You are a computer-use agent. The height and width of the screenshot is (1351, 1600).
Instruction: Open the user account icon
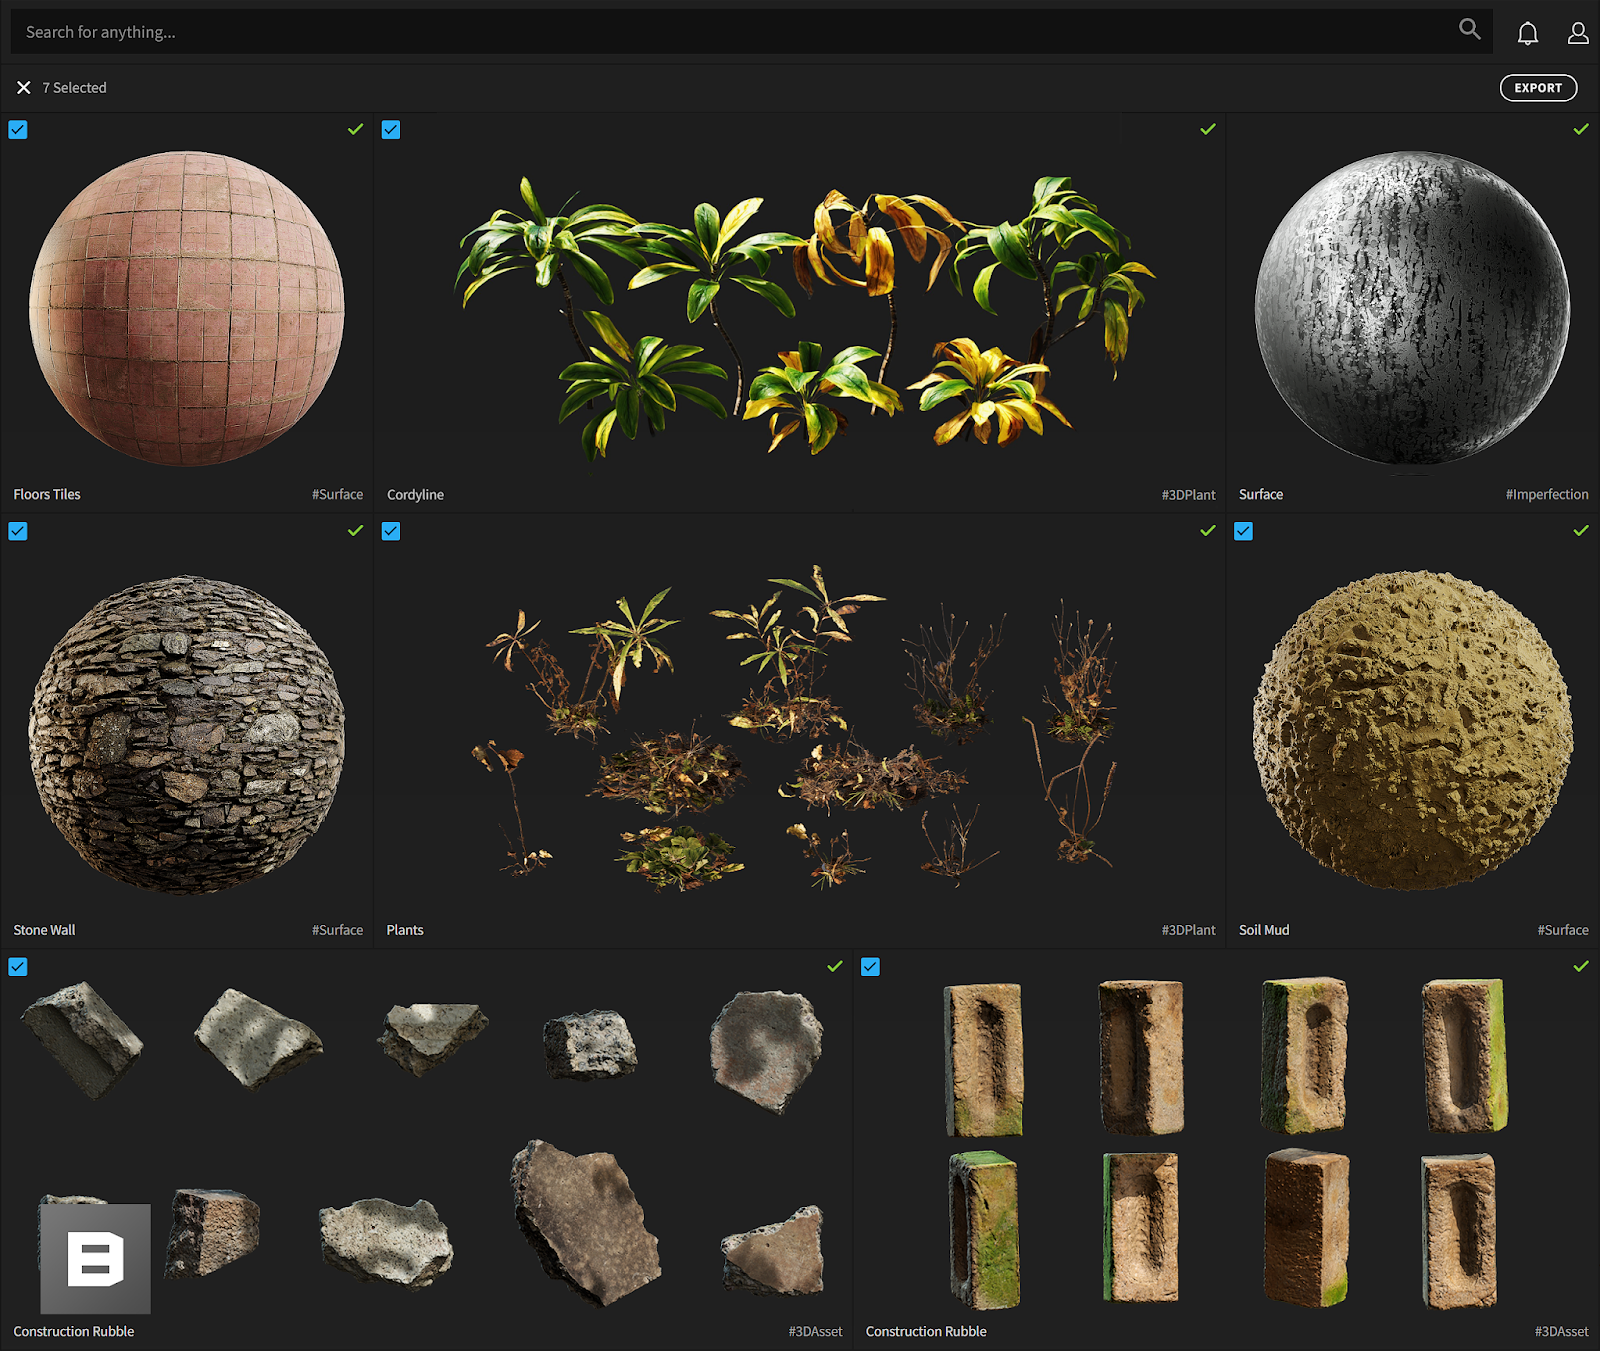(1578, 33)
